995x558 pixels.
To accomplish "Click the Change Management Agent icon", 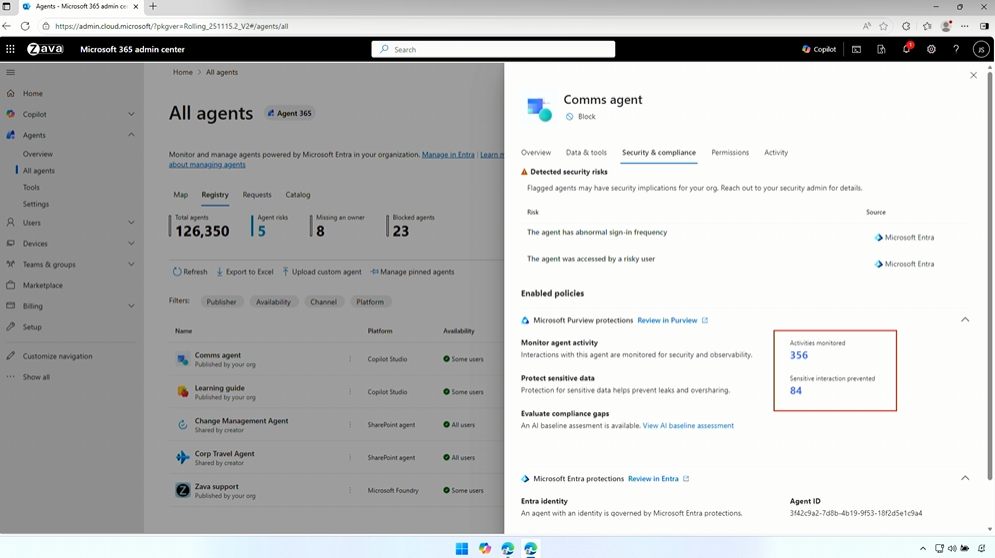I will click(x=183, y=425).
